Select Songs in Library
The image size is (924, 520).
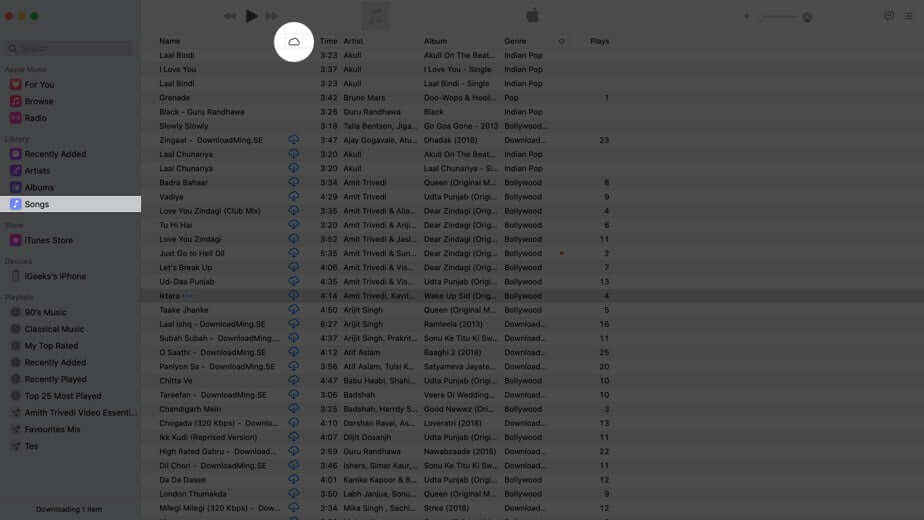[x=70, y=204]
